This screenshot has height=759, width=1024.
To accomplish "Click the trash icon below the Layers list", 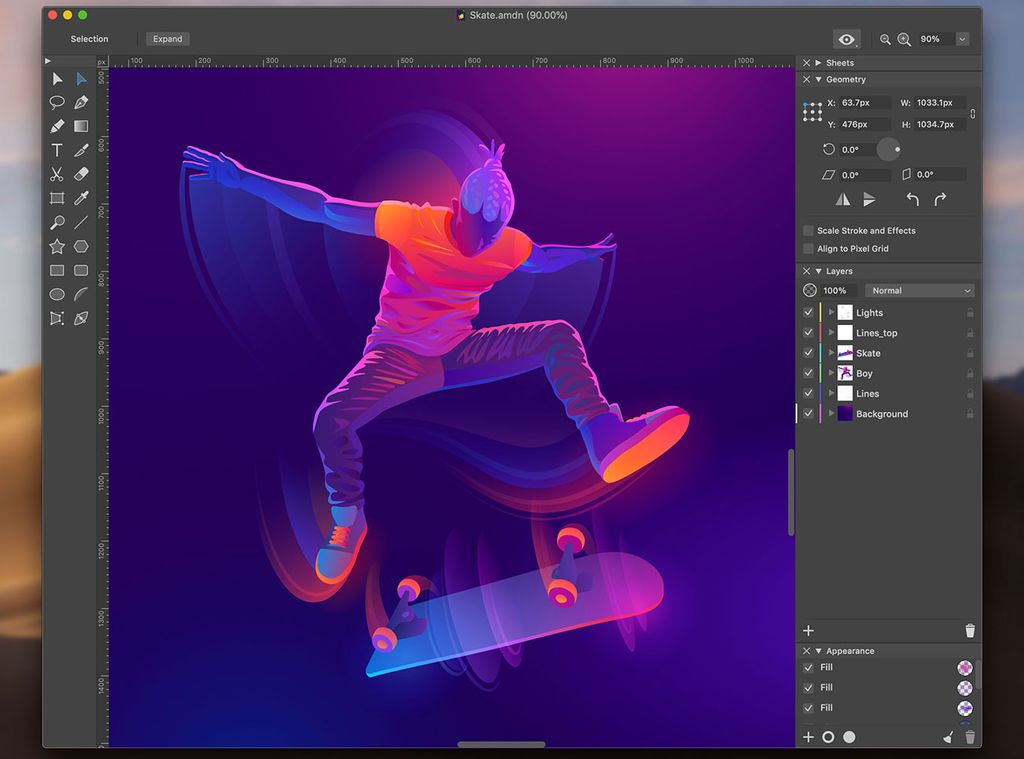I will (x=969, y=630).
